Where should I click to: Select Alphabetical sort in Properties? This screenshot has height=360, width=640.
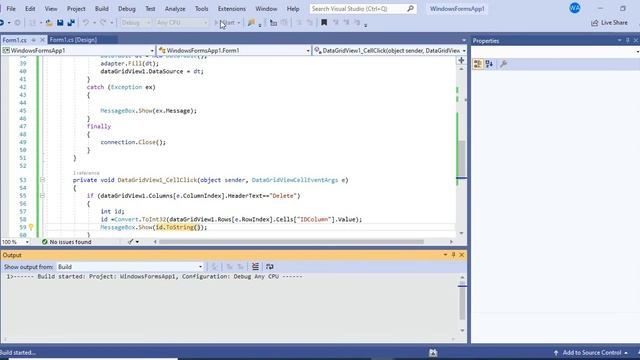click(x=489, y=64)
